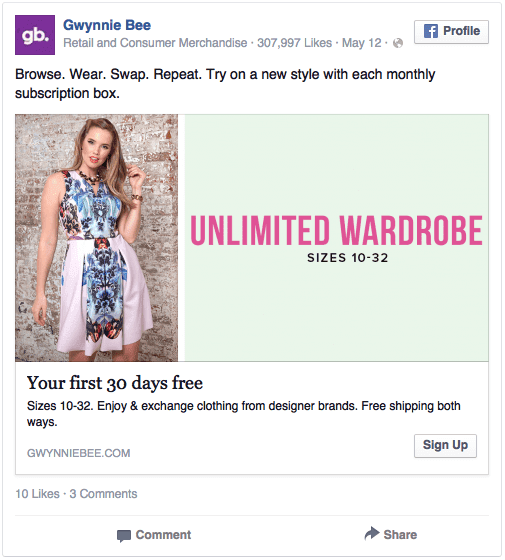Open the Gwynnie Bee page name link

(x=107, y=25)
